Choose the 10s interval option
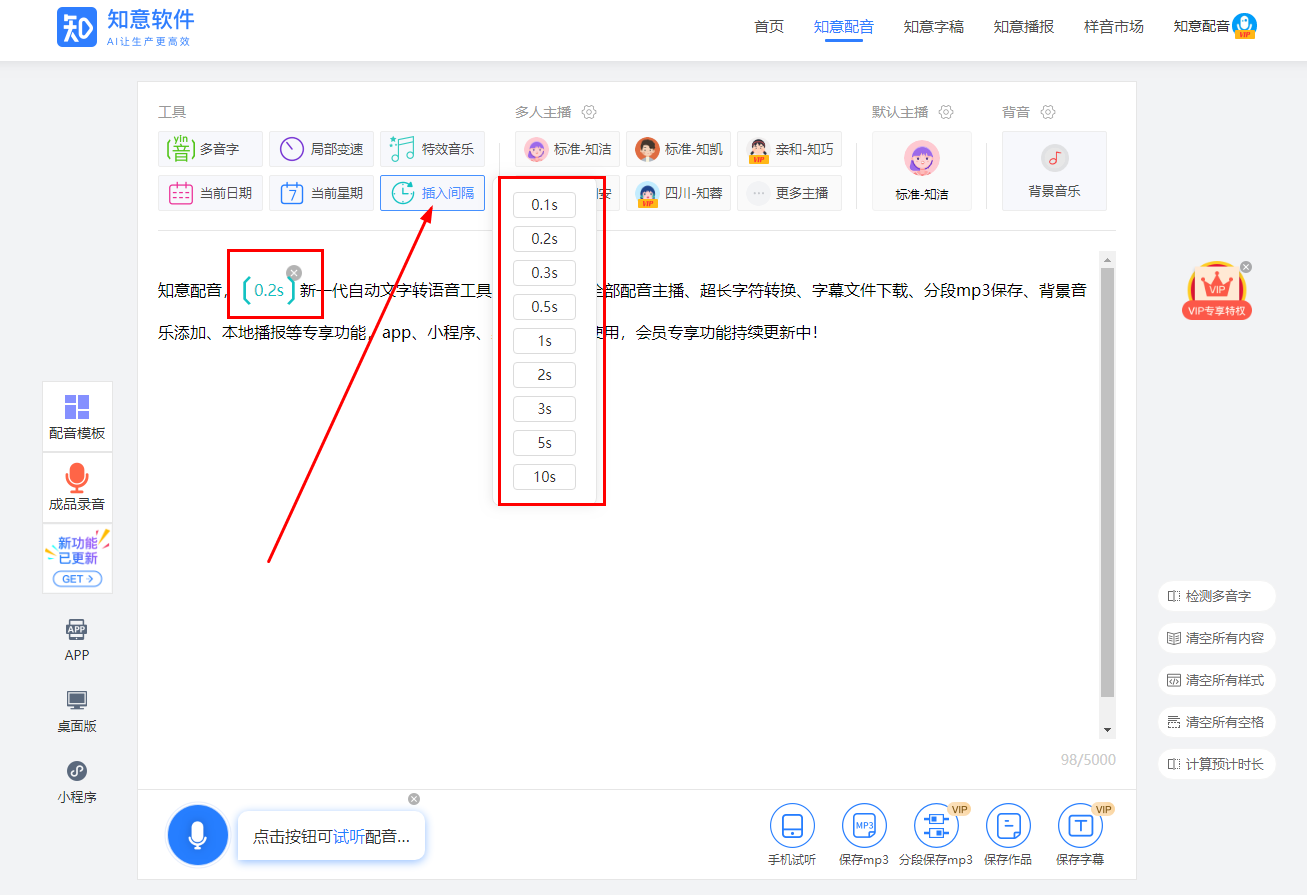This screenshot has height=895, width=1307. coord(544,477)
